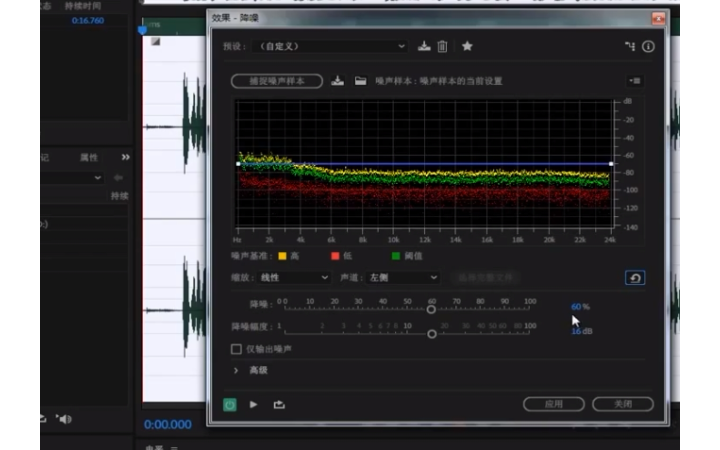
Task: Click the 降噪 noise reduction slider handle
Action: pyautogui.click(x=431, y=309)
